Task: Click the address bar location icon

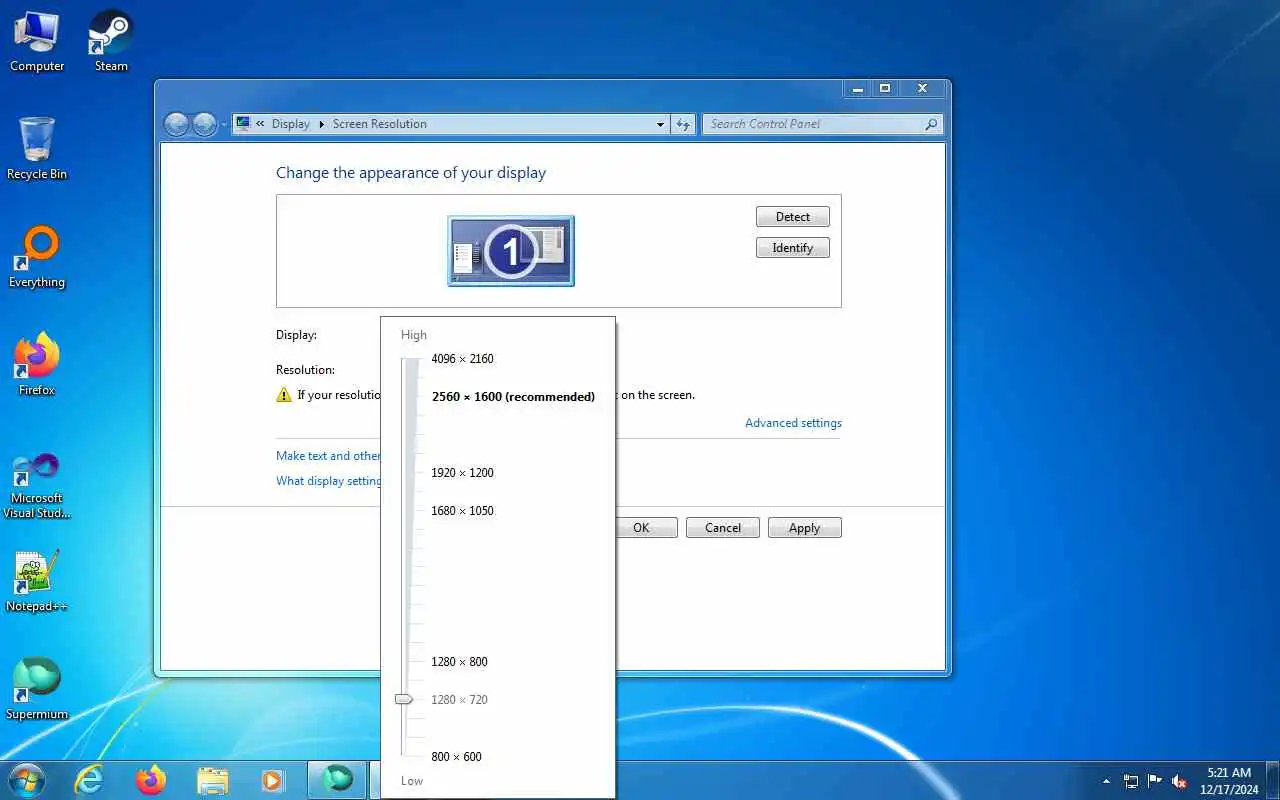Action: [x=243, y=124]
